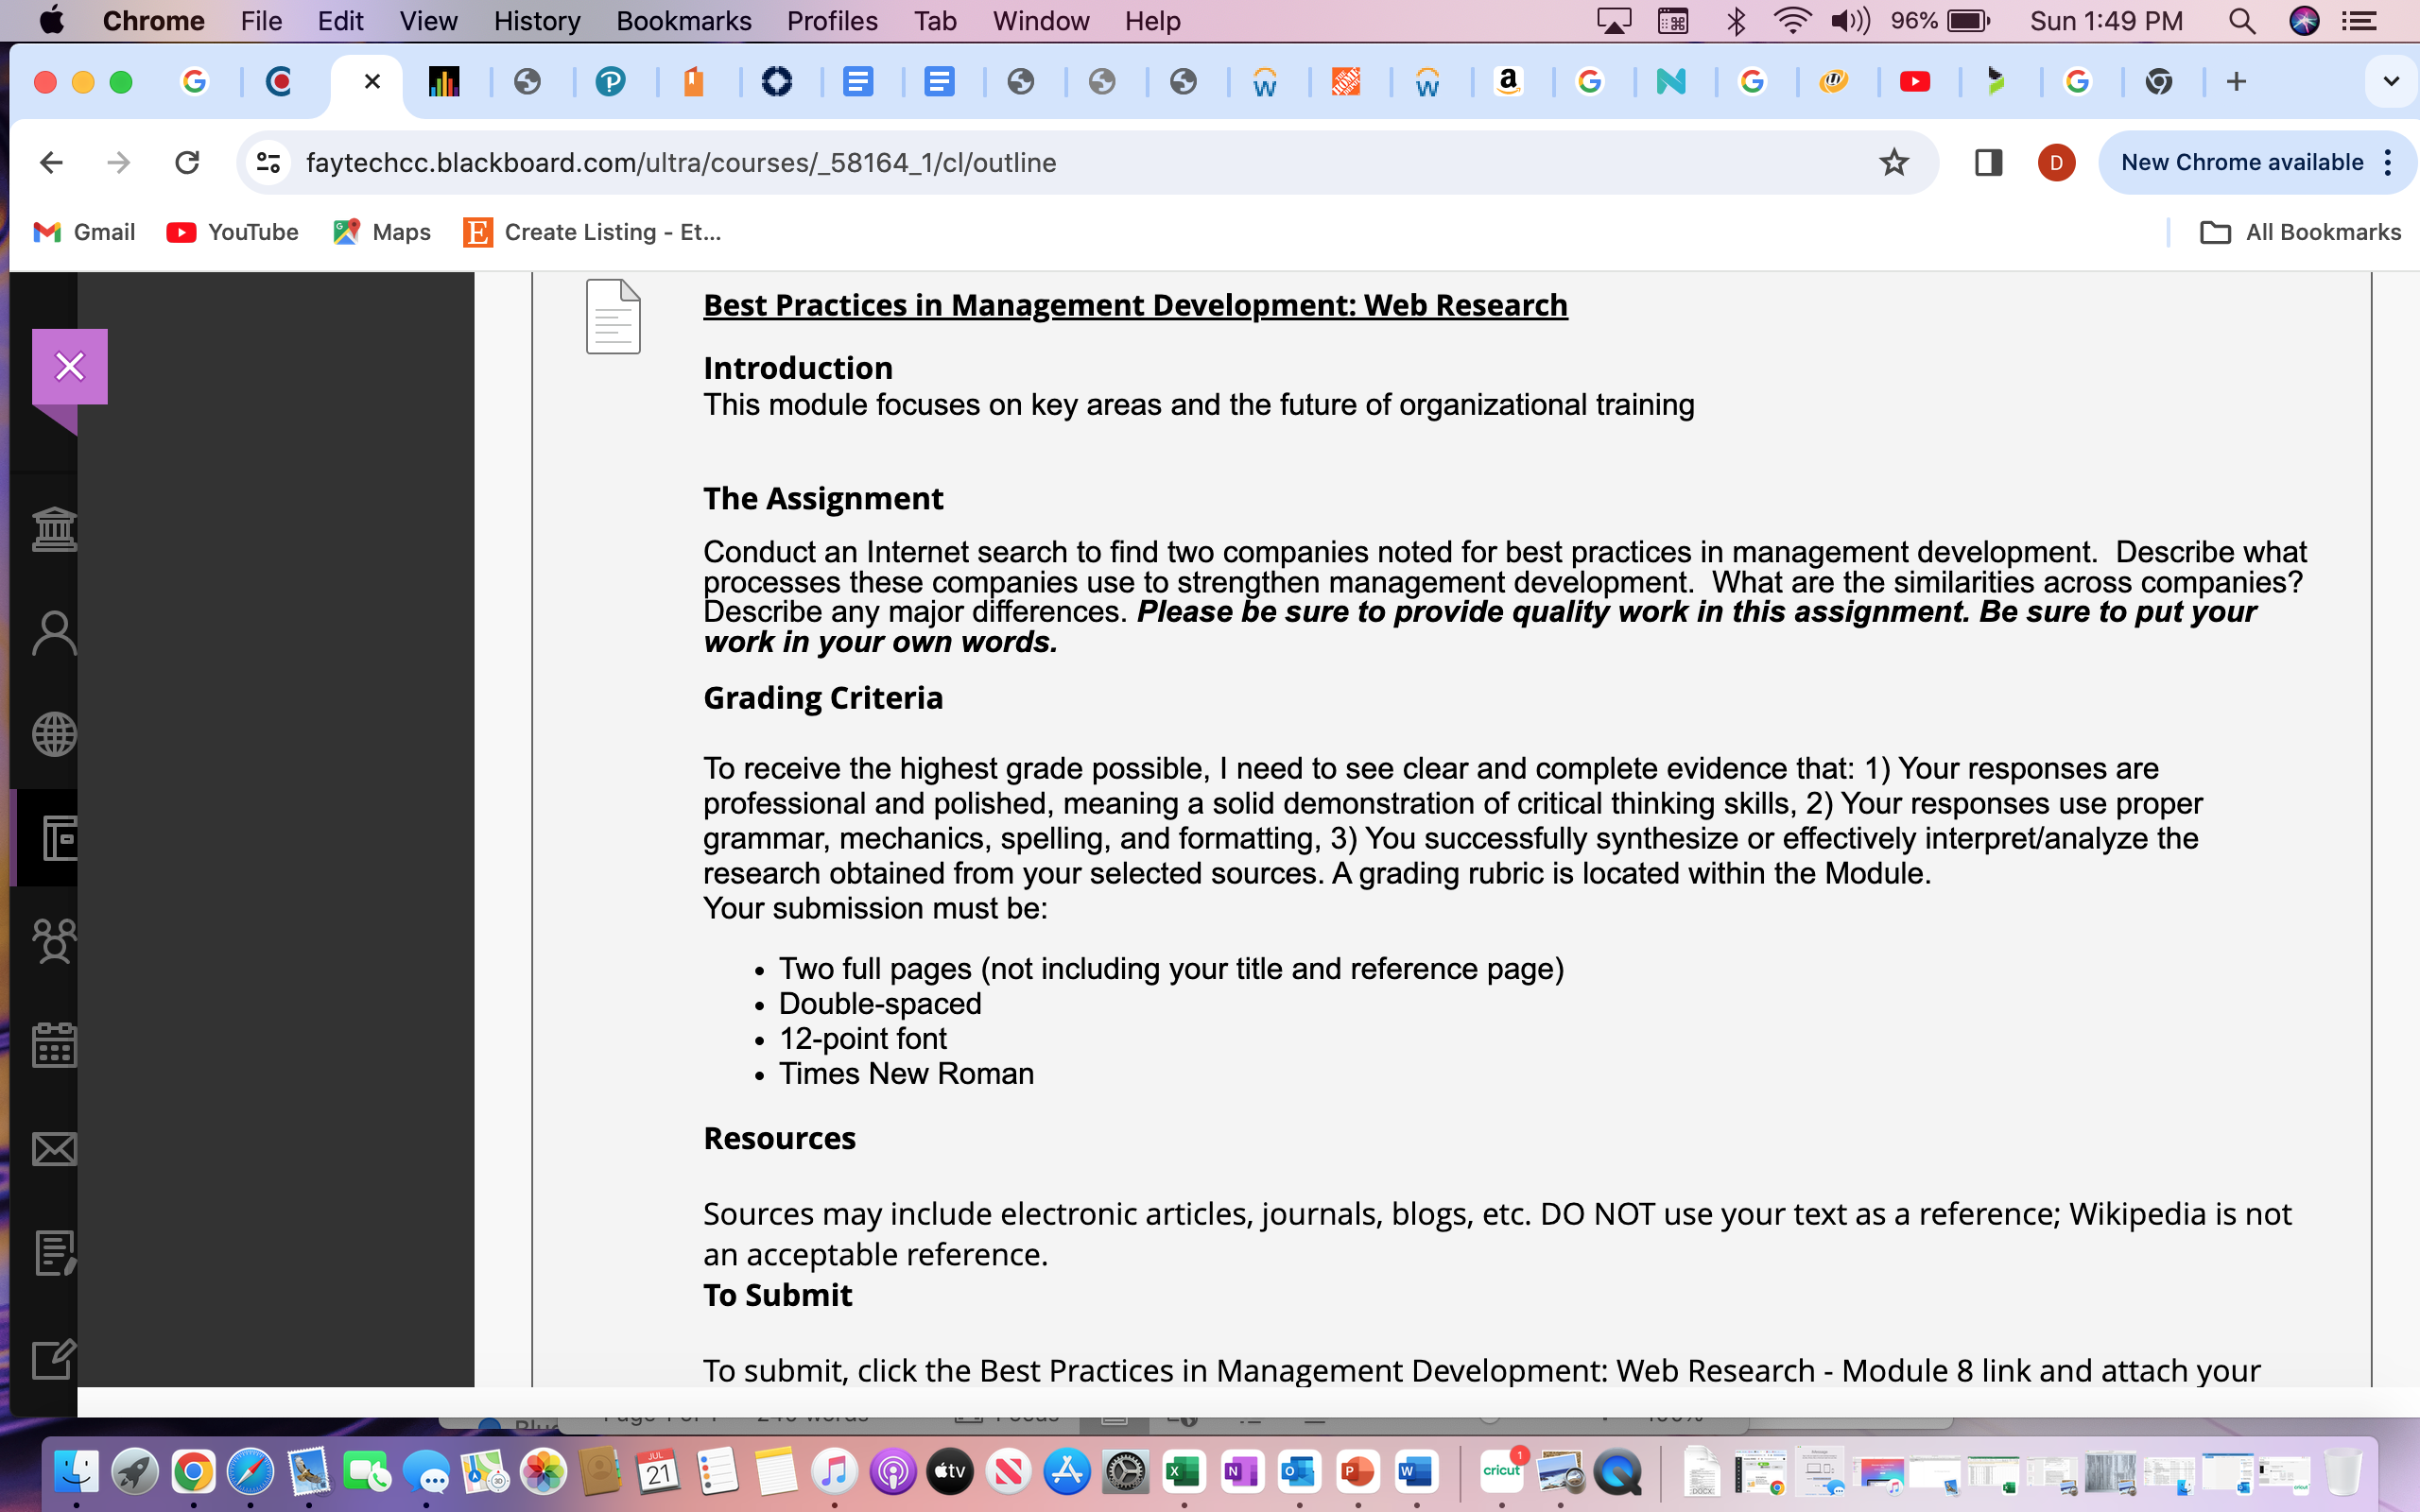Viewport: 2420px width, 1512px height.
Task: Open Microsoft Word from the Dock
Action: pyautogui.click(x=1416, y=1471)
